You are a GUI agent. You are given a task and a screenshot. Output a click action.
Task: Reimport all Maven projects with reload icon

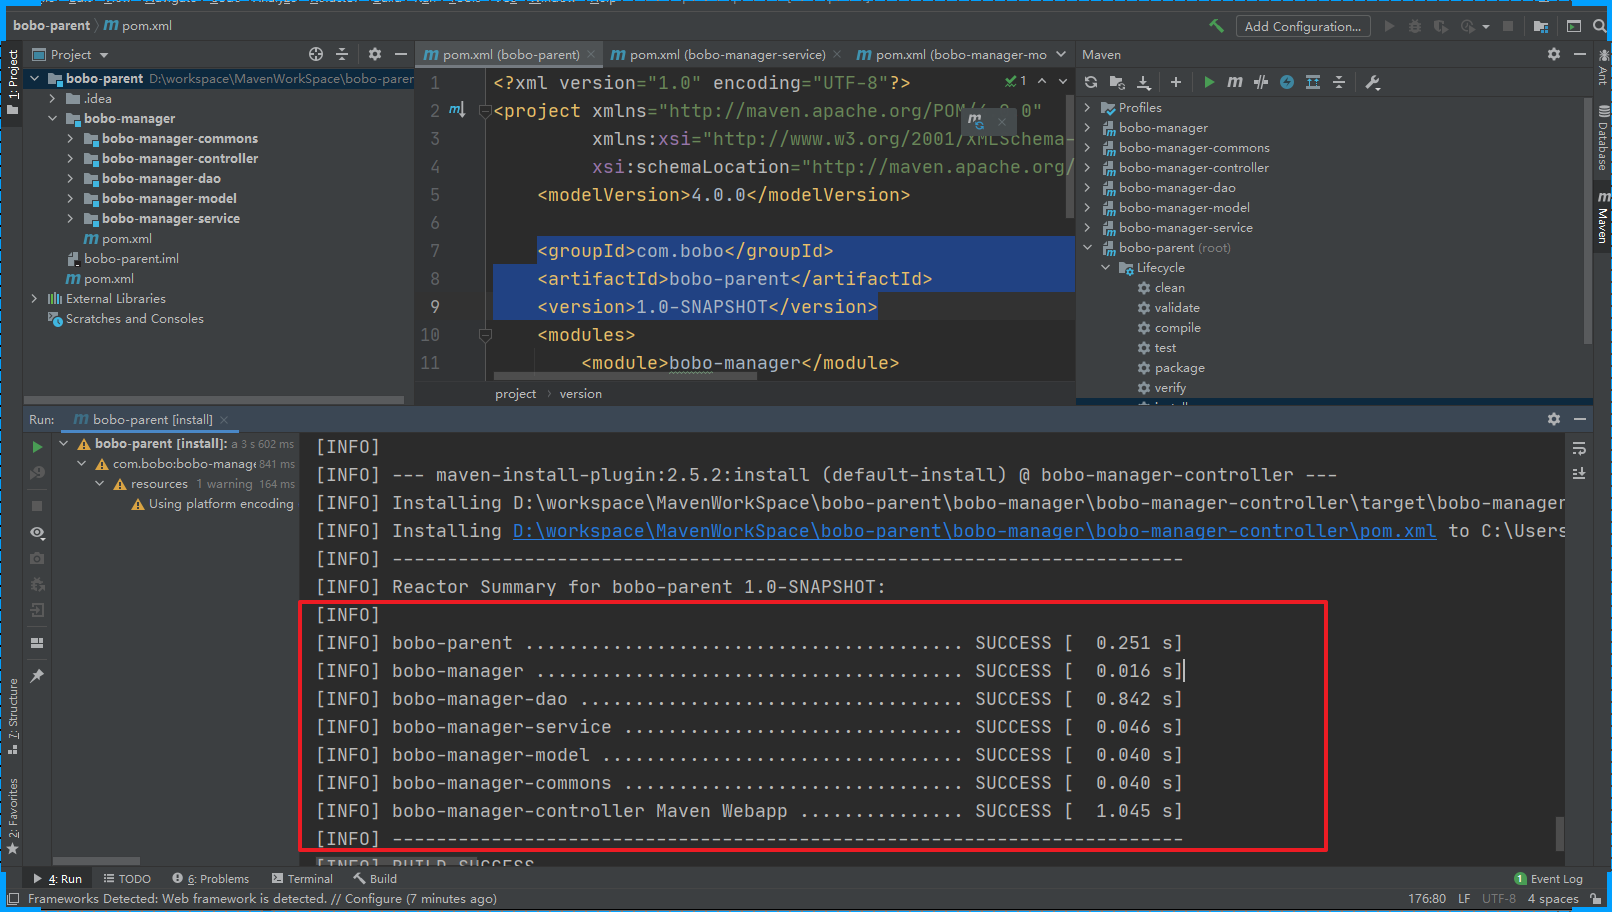point(1091,82)
